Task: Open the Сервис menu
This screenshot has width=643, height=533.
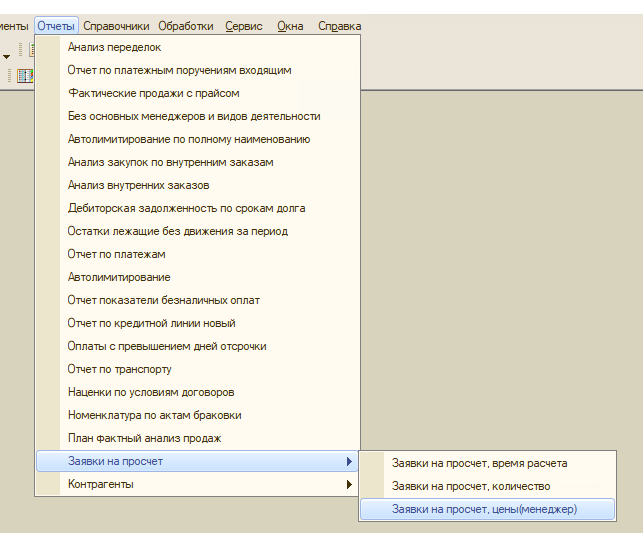Action: point(244,26)
